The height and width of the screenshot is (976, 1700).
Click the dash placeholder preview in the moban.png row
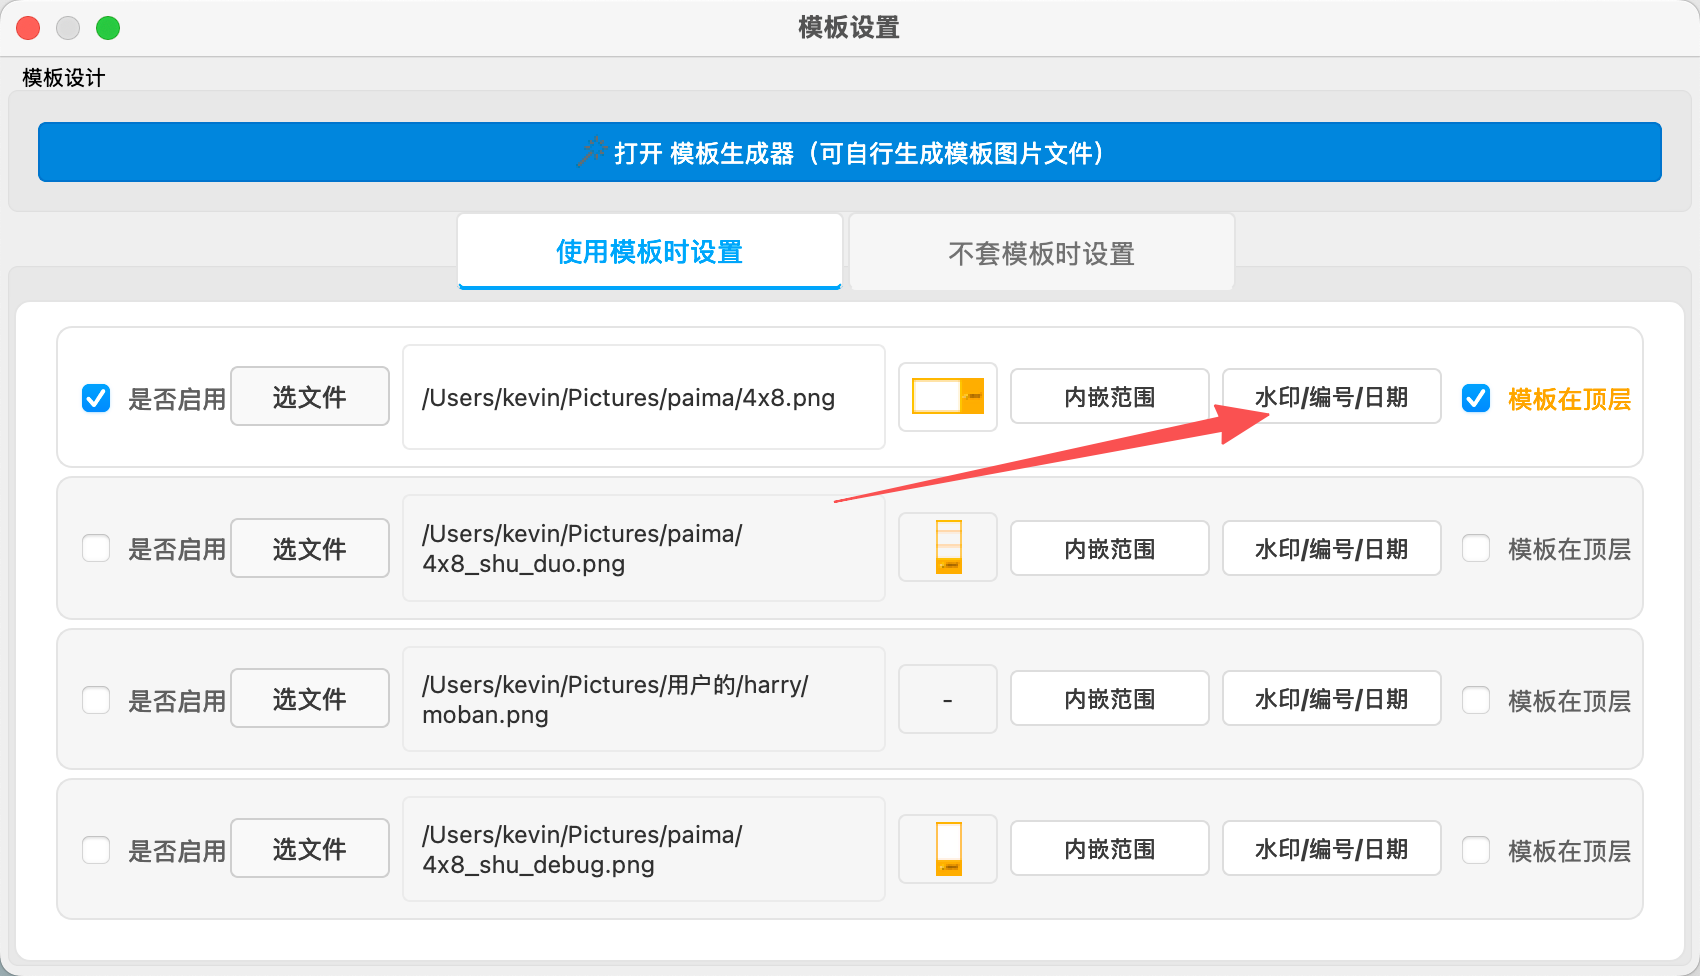pos(946,698)
